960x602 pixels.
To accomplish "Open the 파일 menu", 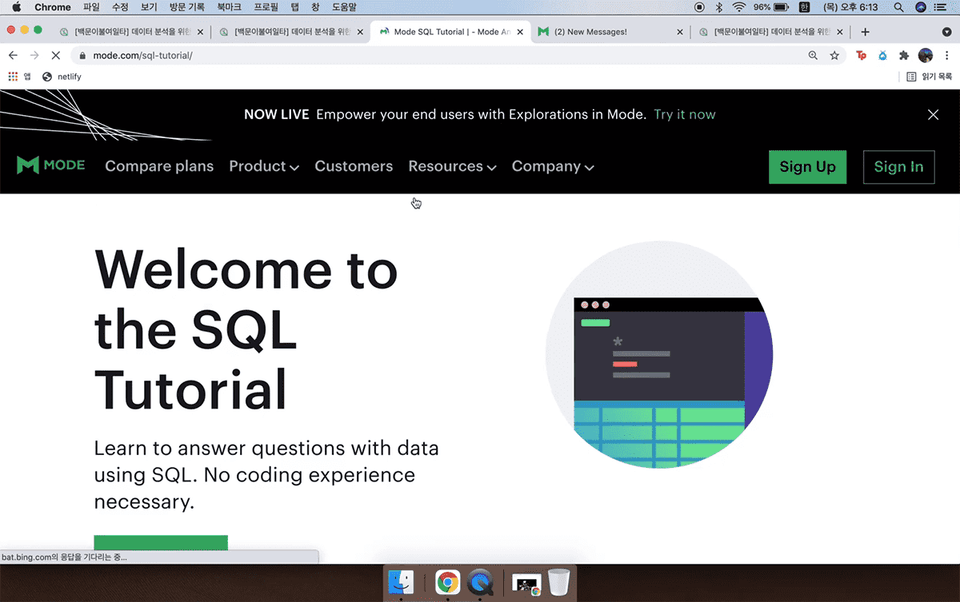I will (91, 7).
